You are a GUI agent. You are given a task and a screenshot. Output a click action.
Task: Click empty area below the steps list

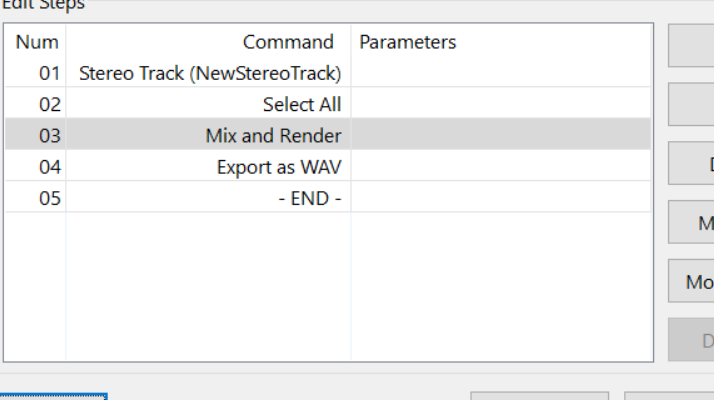click(x=328, y=287)
